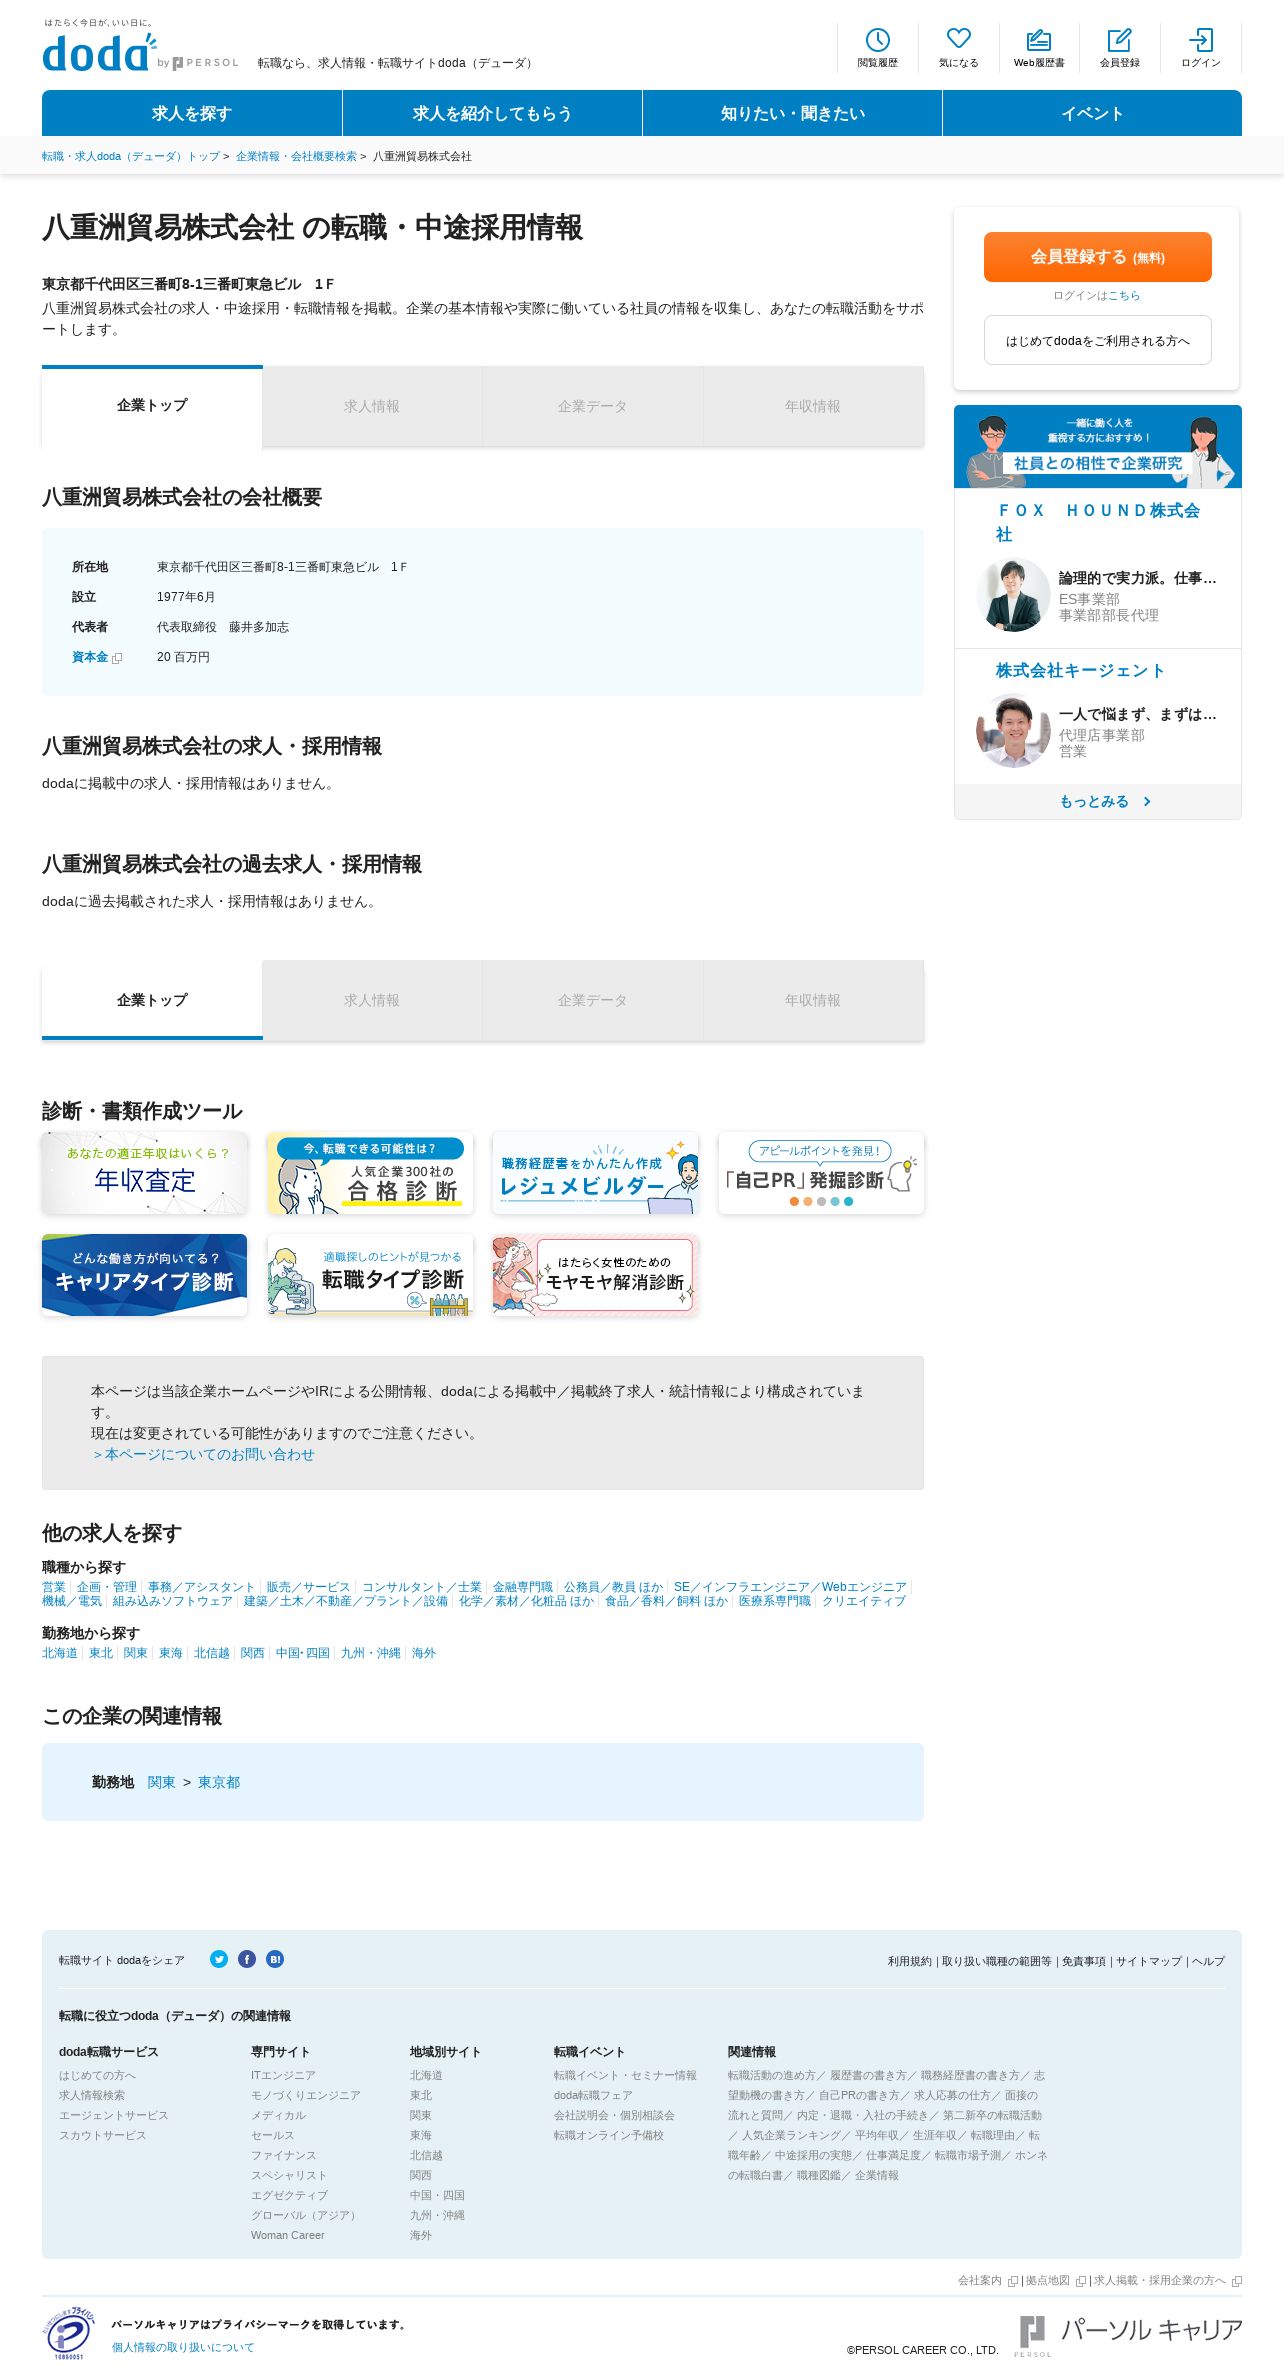
Task: Share on Hatena bookmark footer icon
Action: click(x=275, y=1959)
